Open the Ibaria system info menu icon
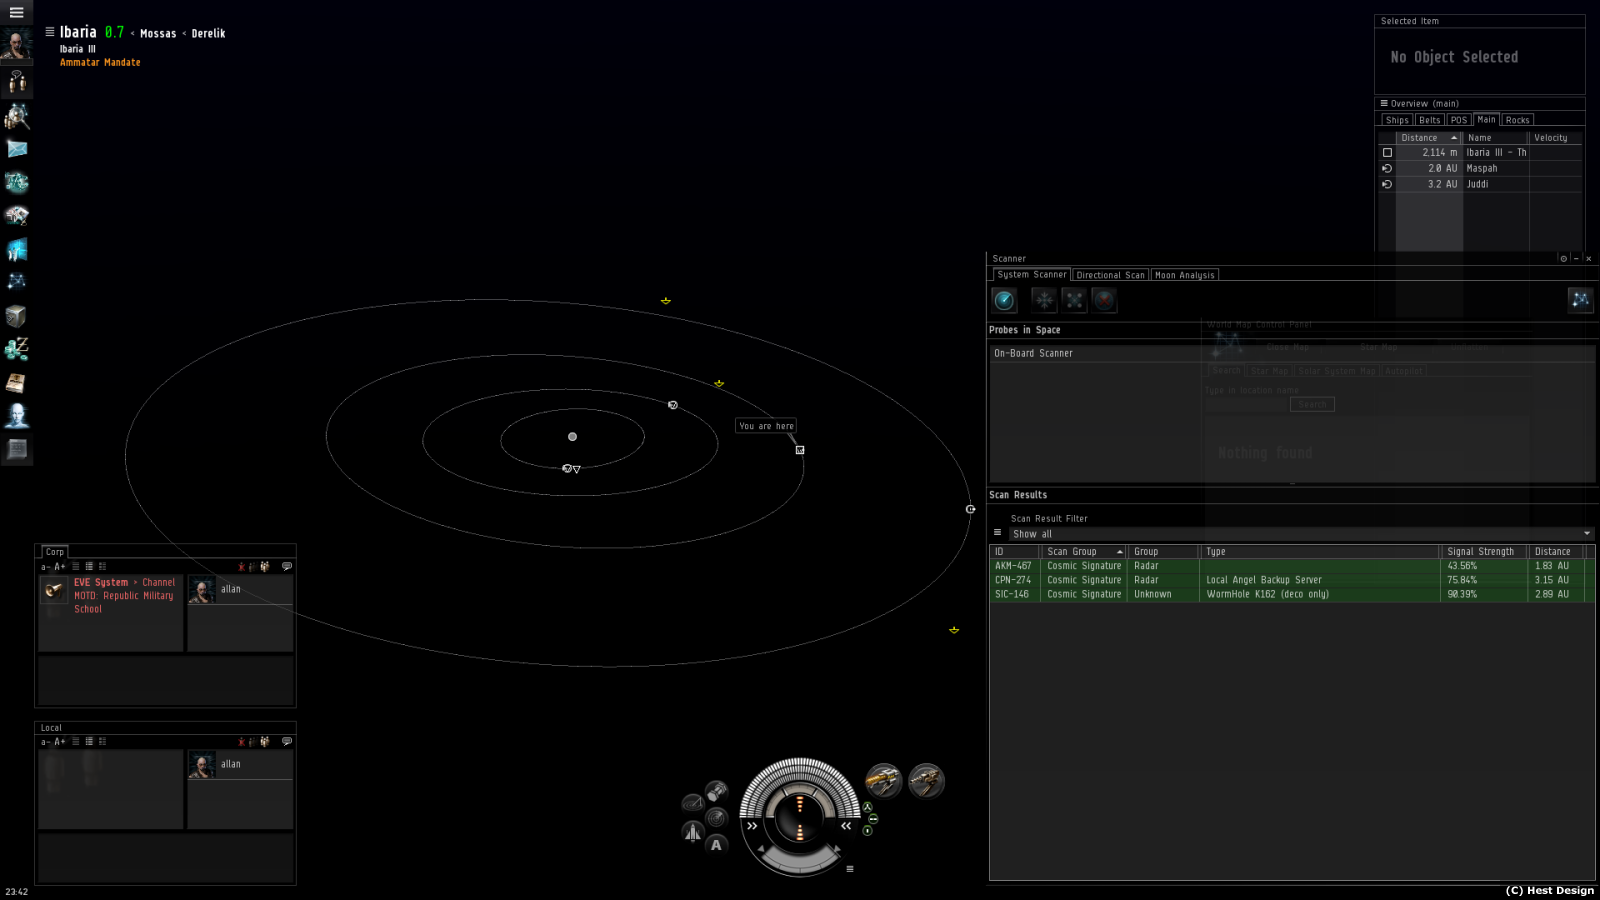This screenshot has width=1600, height=900. click(50, 32)
